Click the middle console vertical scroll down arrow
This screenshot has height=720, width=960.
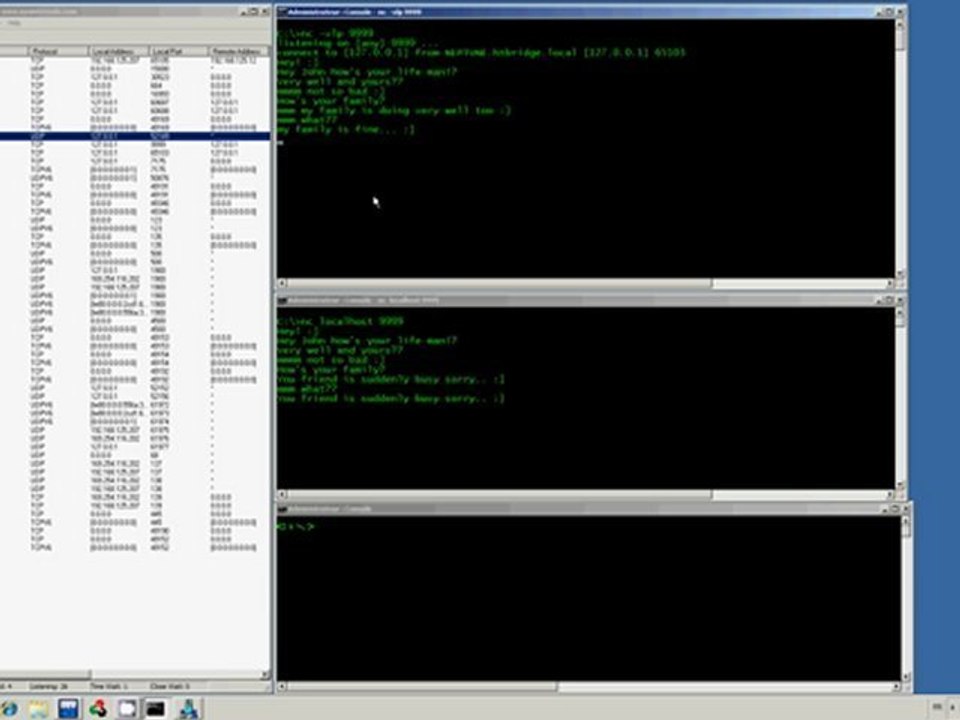pos(900,485)
